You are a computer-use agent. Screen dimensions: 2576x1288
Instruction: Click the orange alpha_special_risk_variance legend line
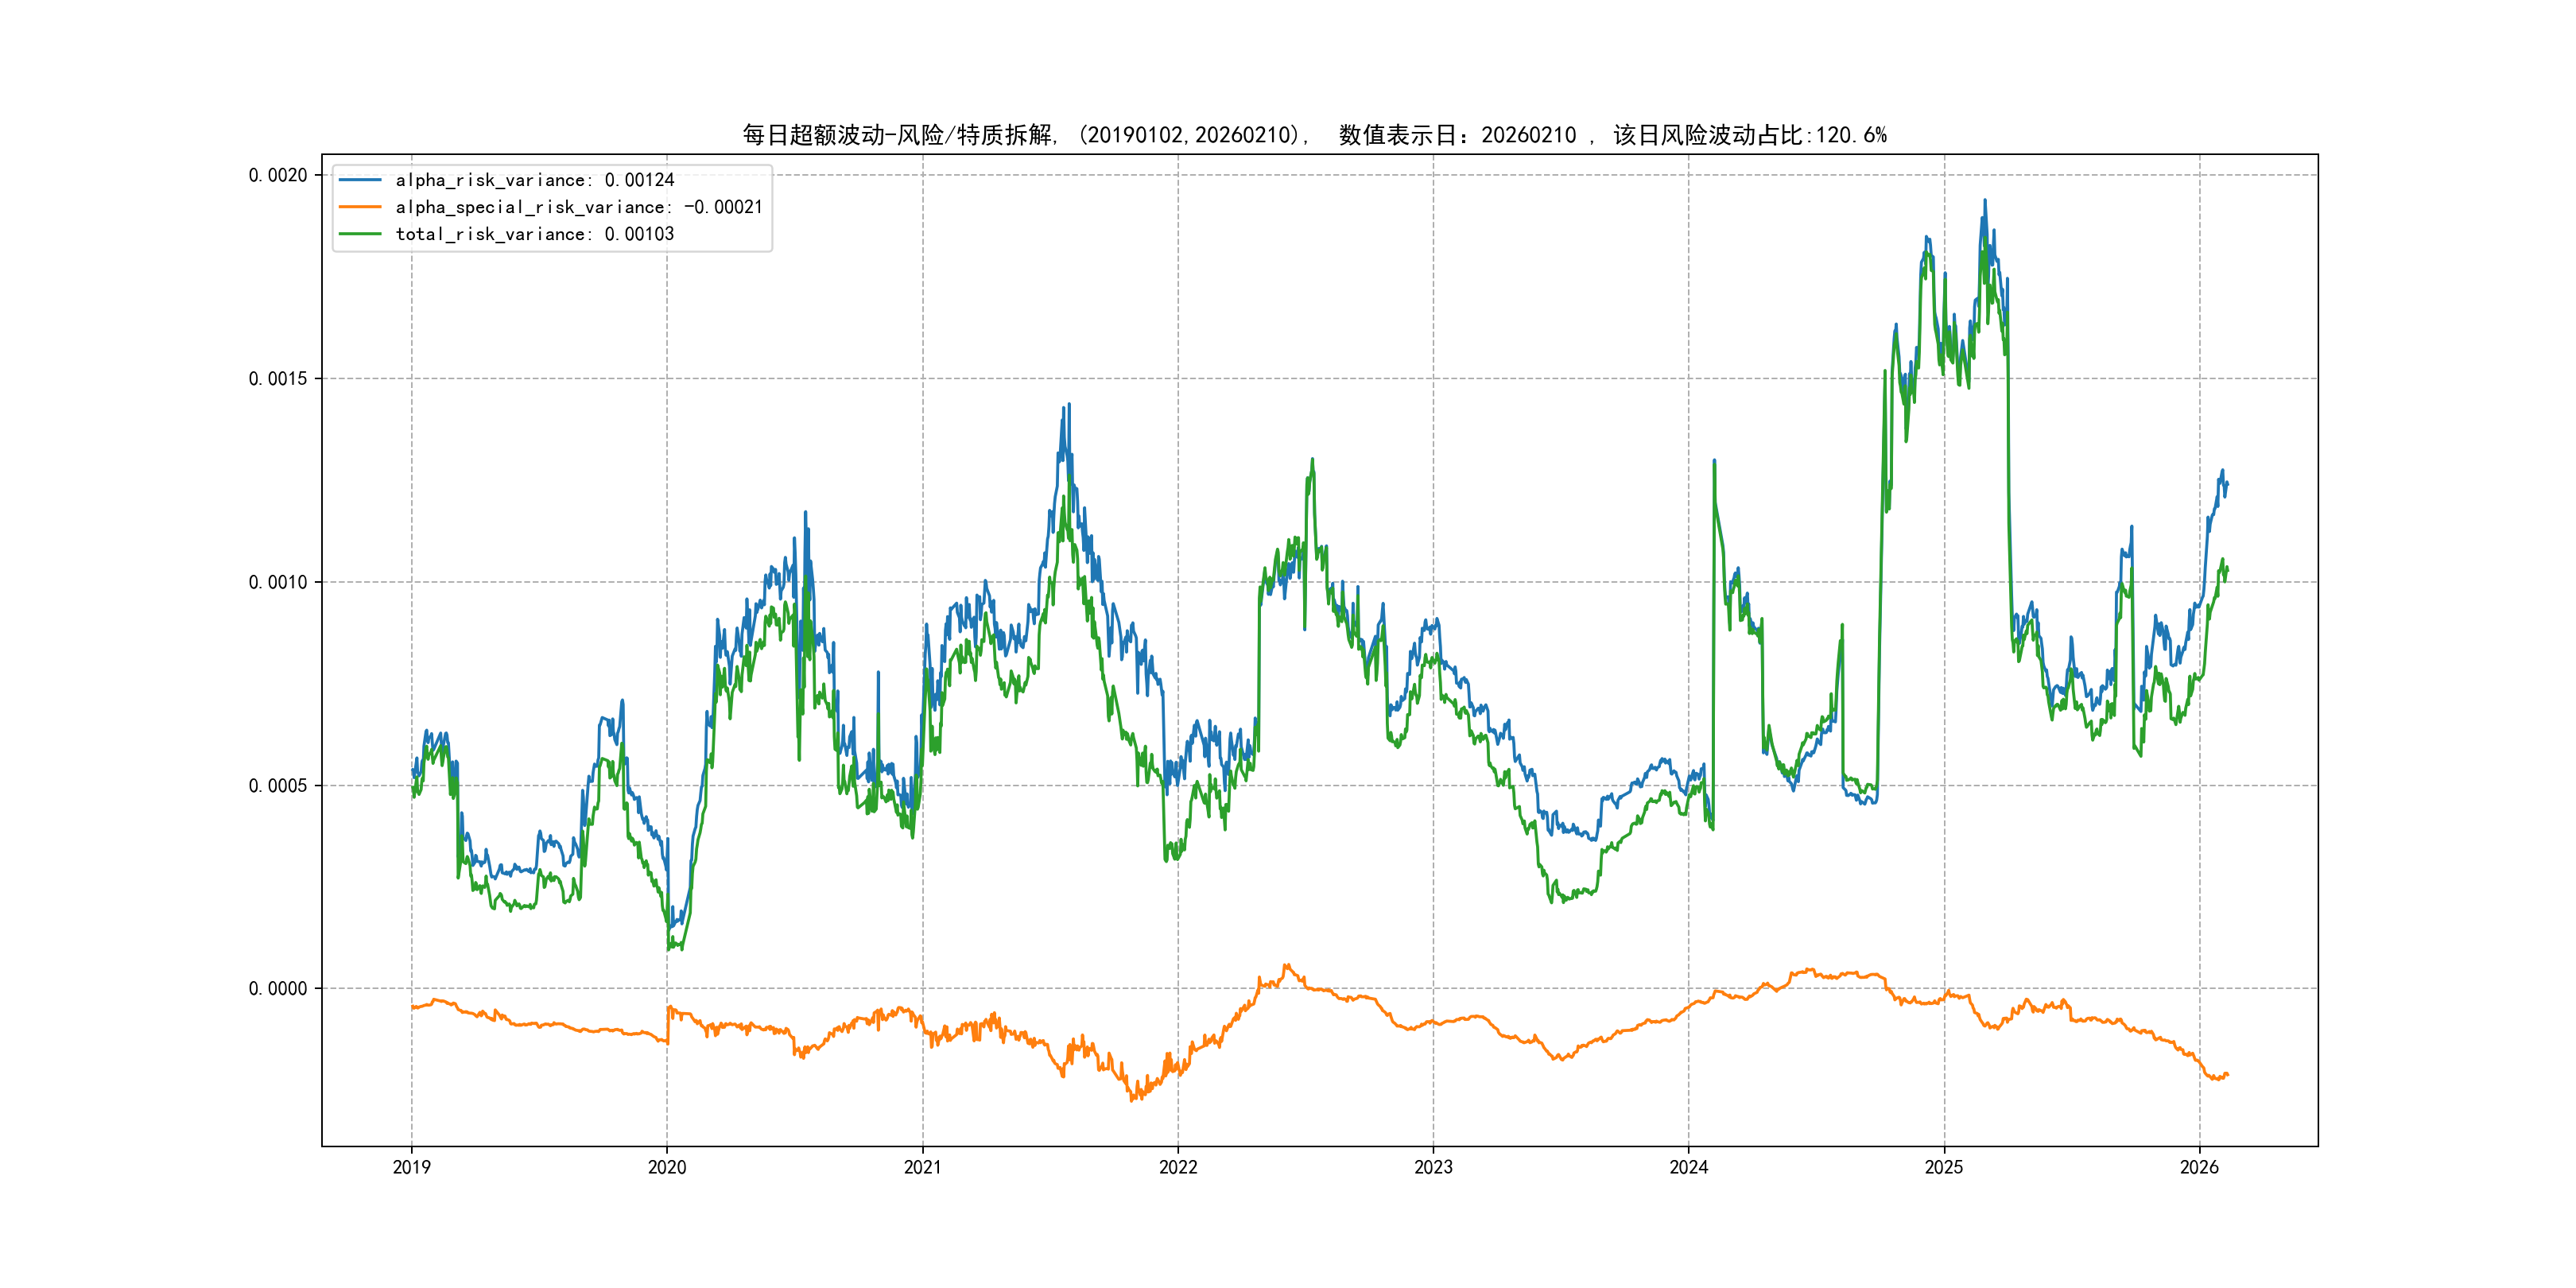[x=360, y=207]
